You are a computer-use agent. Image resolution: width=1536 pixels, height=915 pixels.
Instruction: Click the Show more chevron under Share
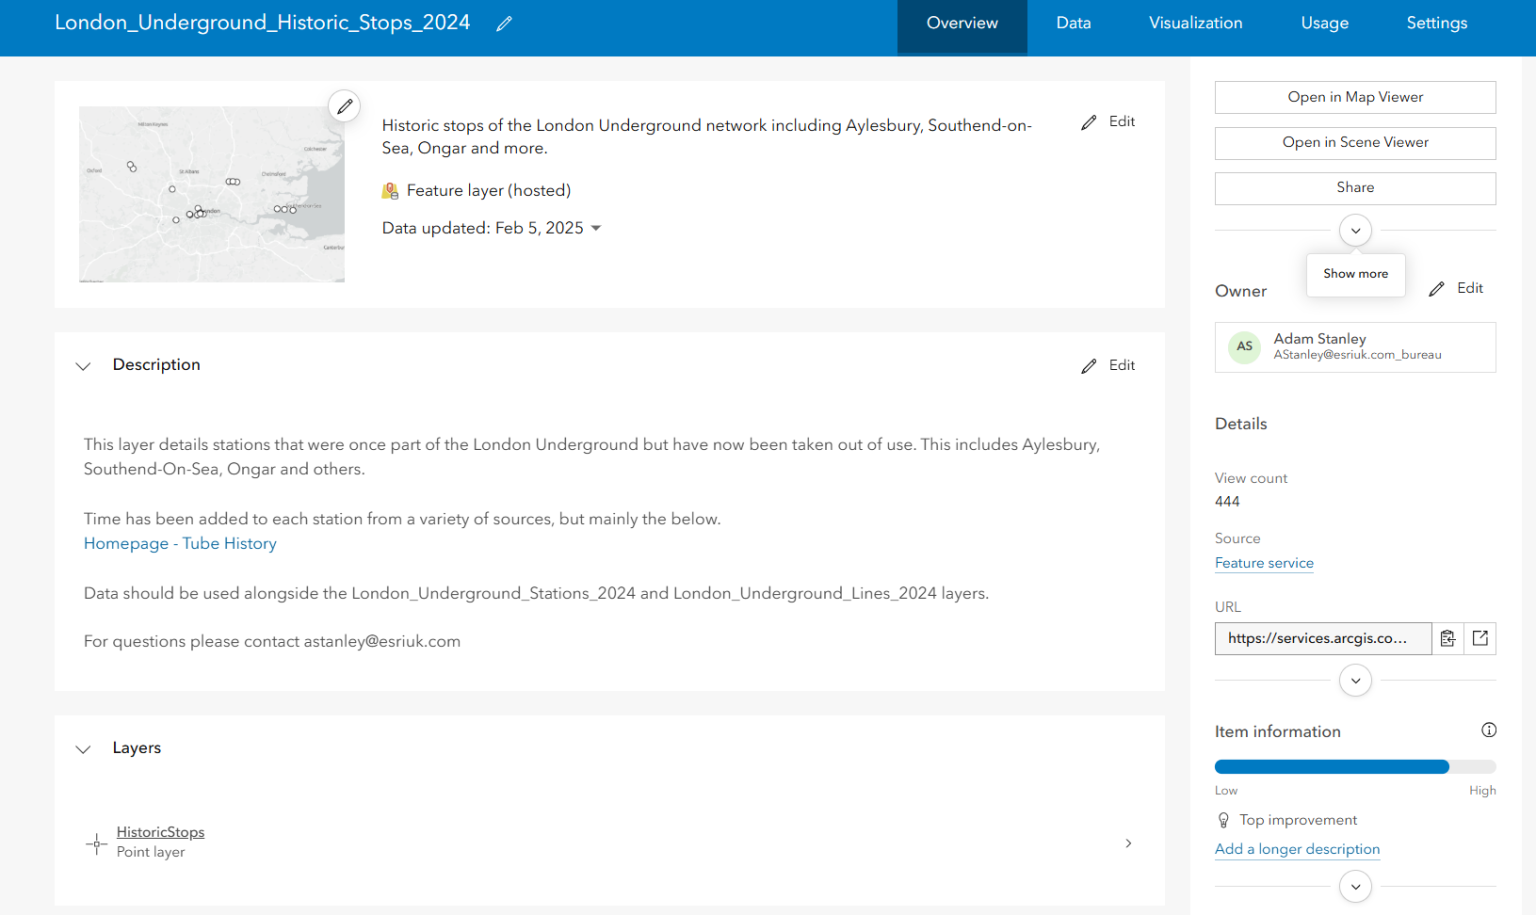tap(1355, 231)
